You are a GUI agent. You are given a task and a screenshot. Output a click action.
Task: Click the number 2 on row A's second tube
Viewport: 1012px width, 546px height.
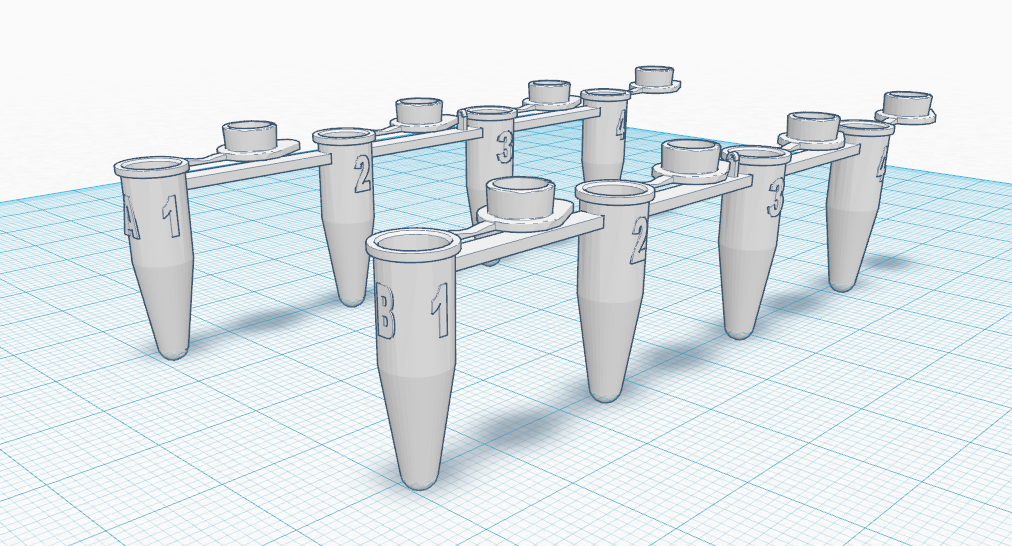tap(362, 175)
